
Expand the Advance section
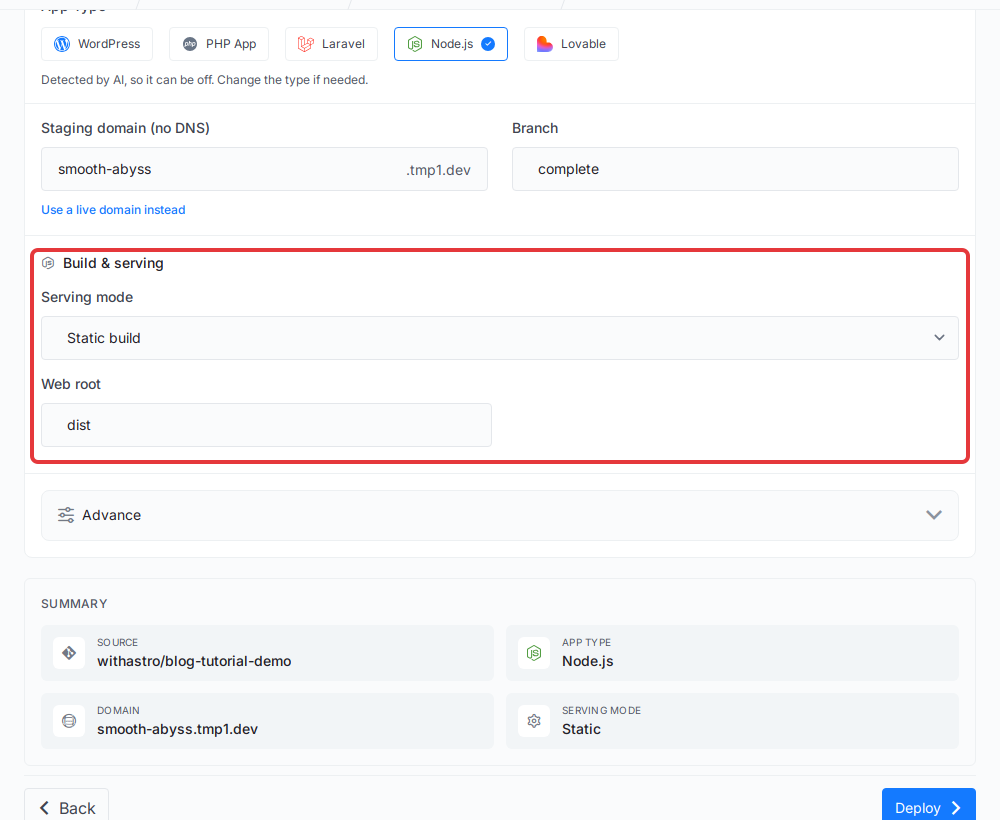pyautogui.click(x=500, y=515)
